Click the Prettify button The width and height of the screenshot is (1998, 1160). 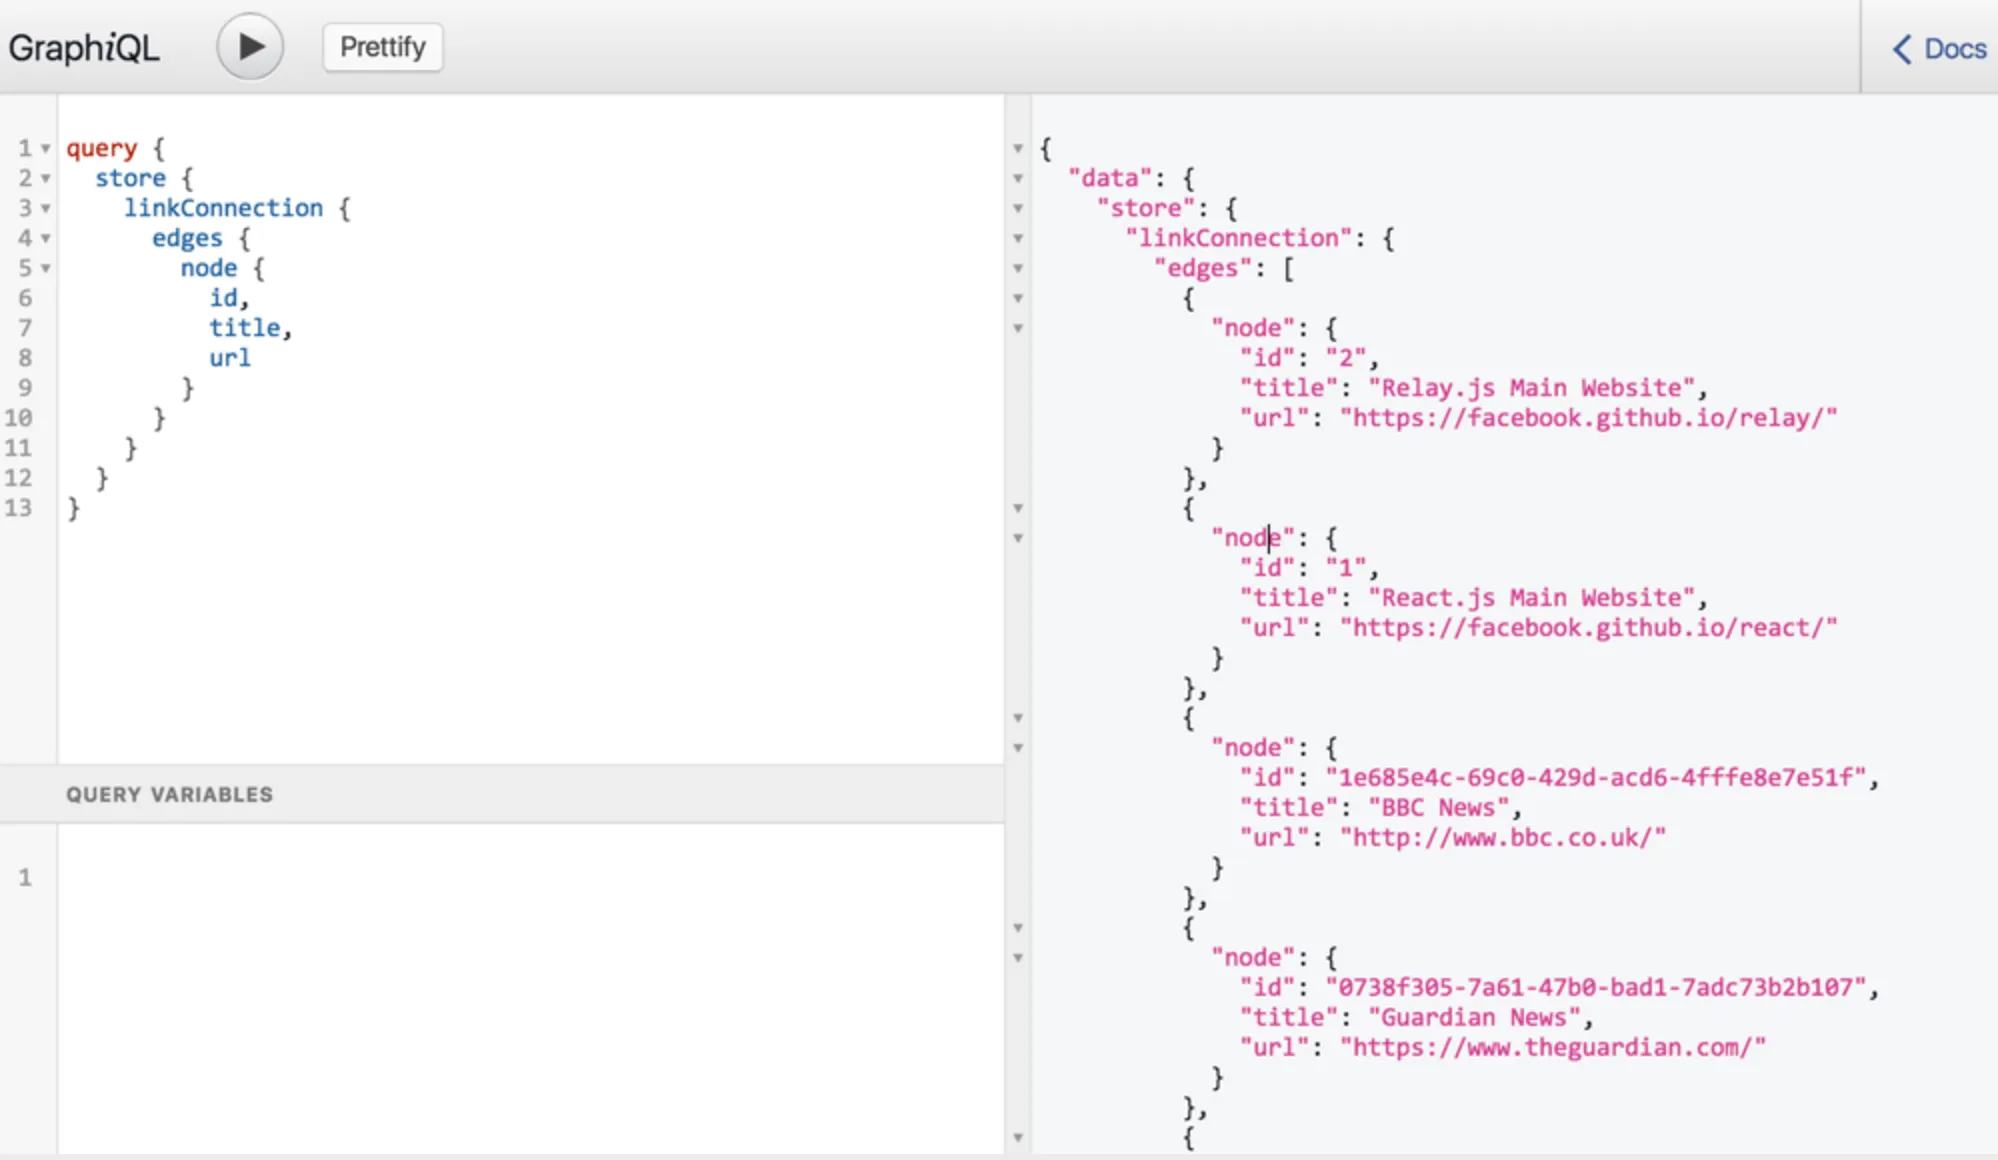pyautogui.click(x=382, y=47)
